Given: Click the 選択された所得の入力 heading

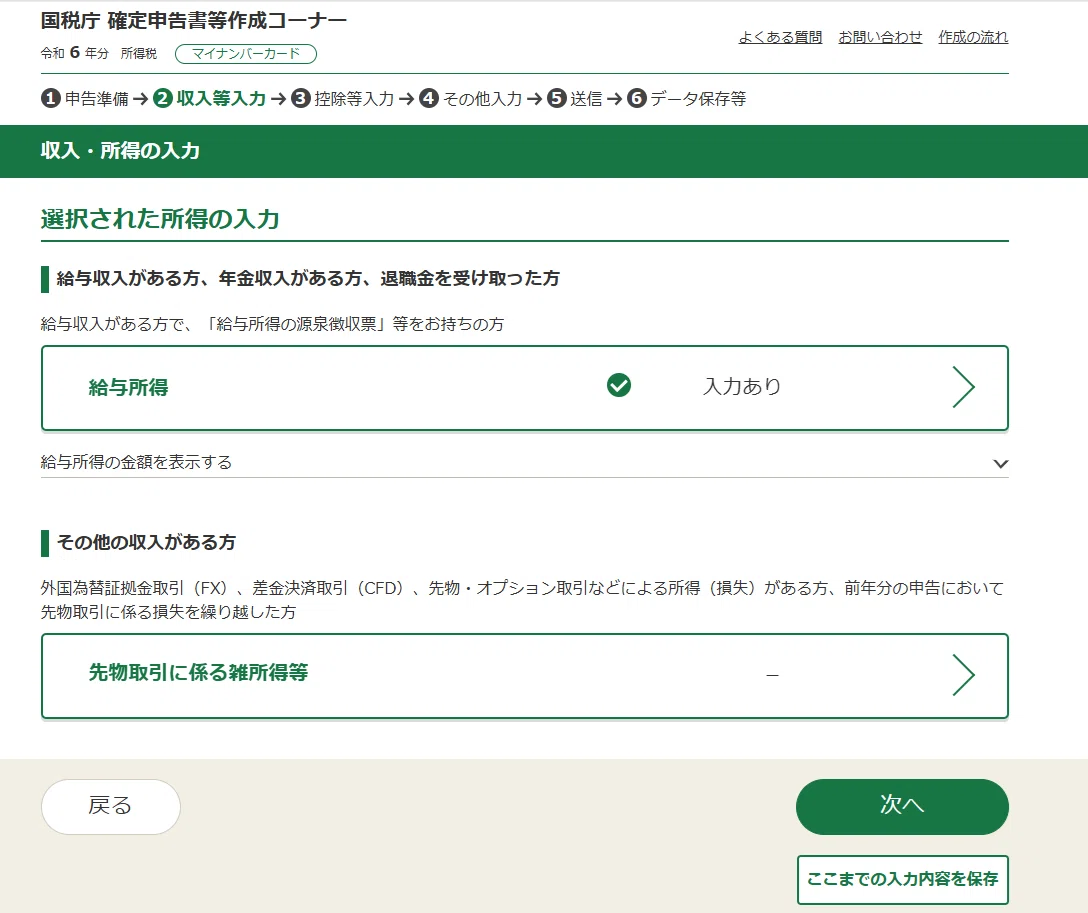Looking at the screenshot, I should pos(160,219).
